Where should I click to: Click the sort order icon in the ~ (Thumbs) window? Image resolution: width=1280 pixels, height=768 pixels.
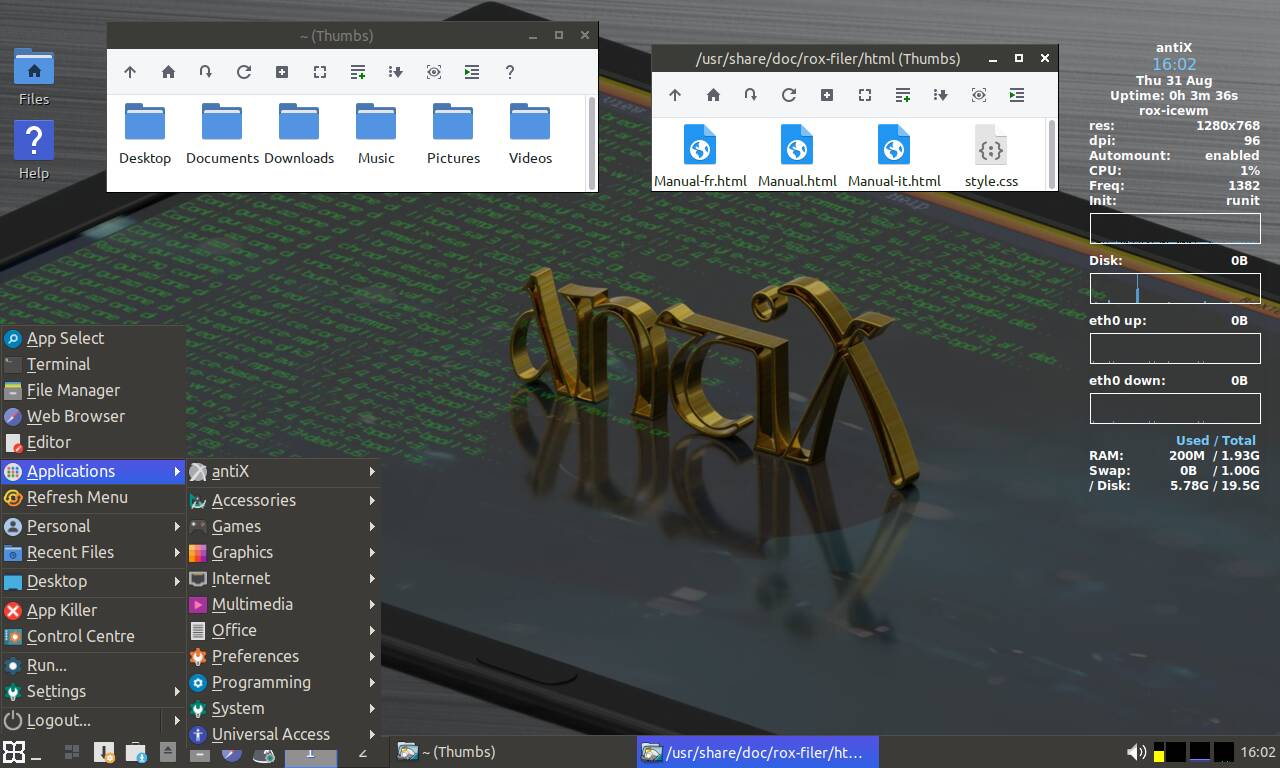(396, 72)
